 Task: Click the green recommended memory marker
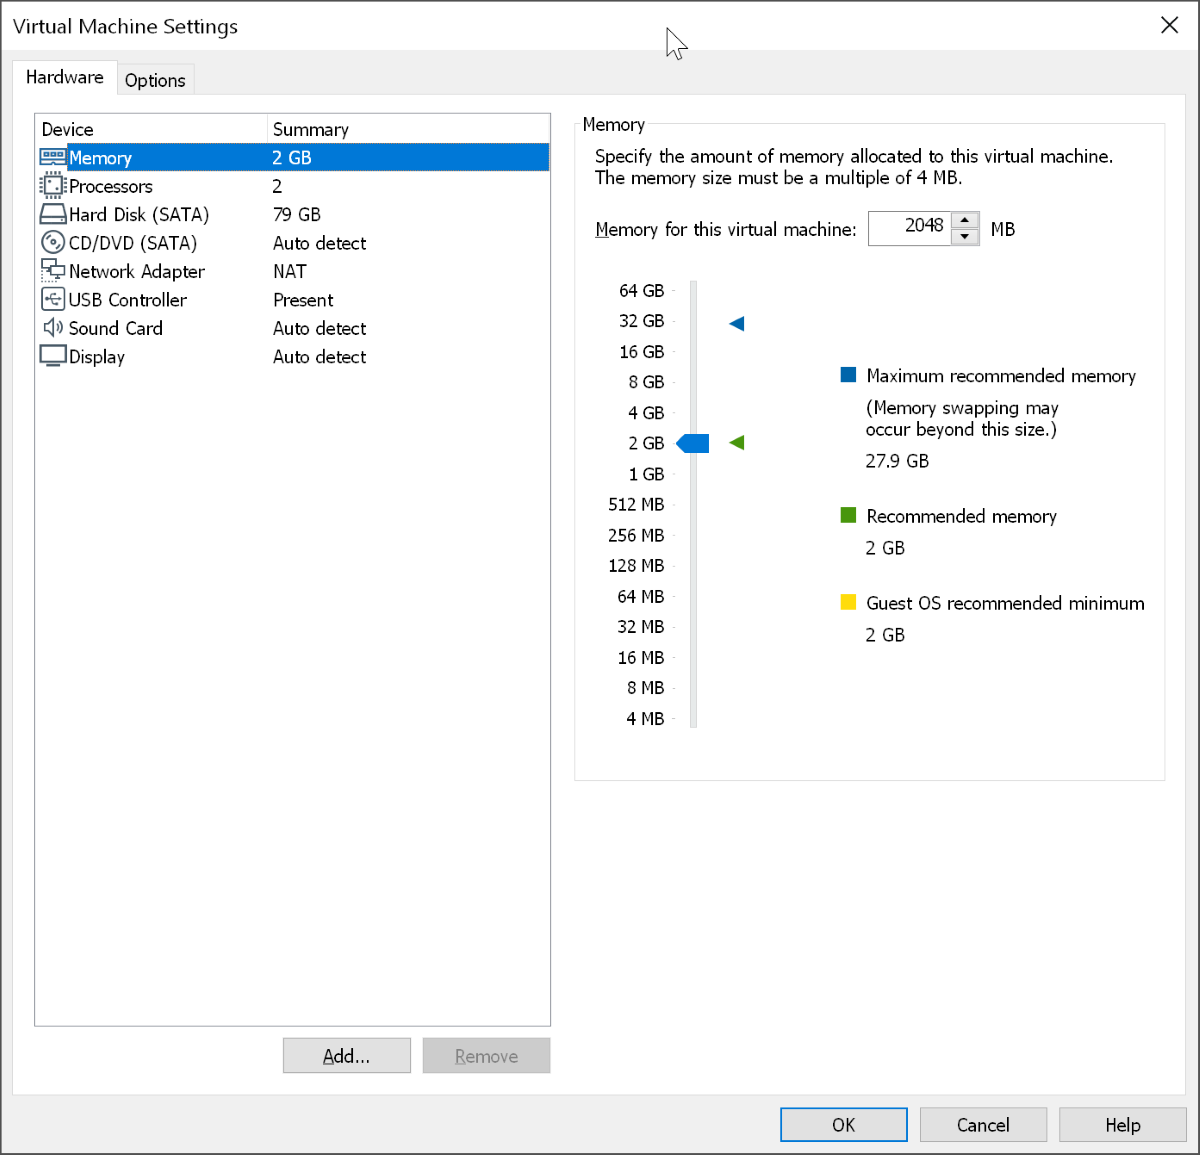[x=737, y=443]
